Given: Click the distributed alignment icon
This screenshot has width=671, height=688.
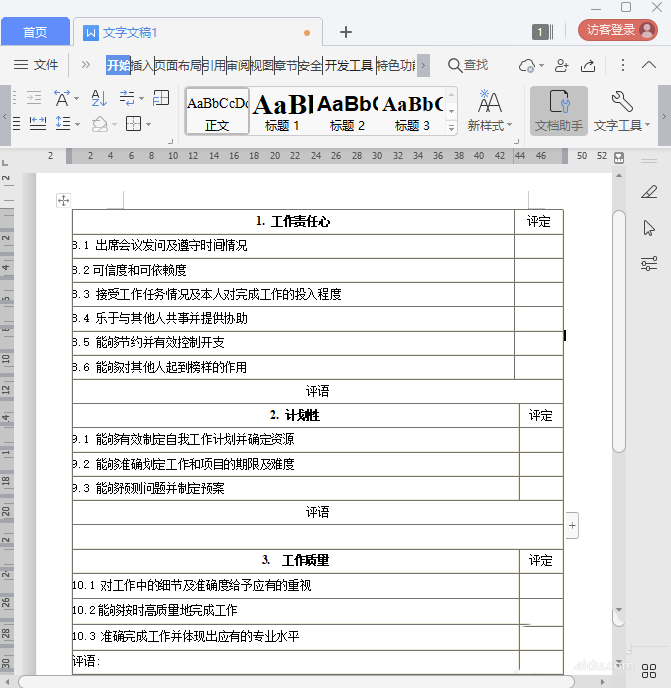Looking at the screenshot, I should pyautogui.click(x=38, y=124).
